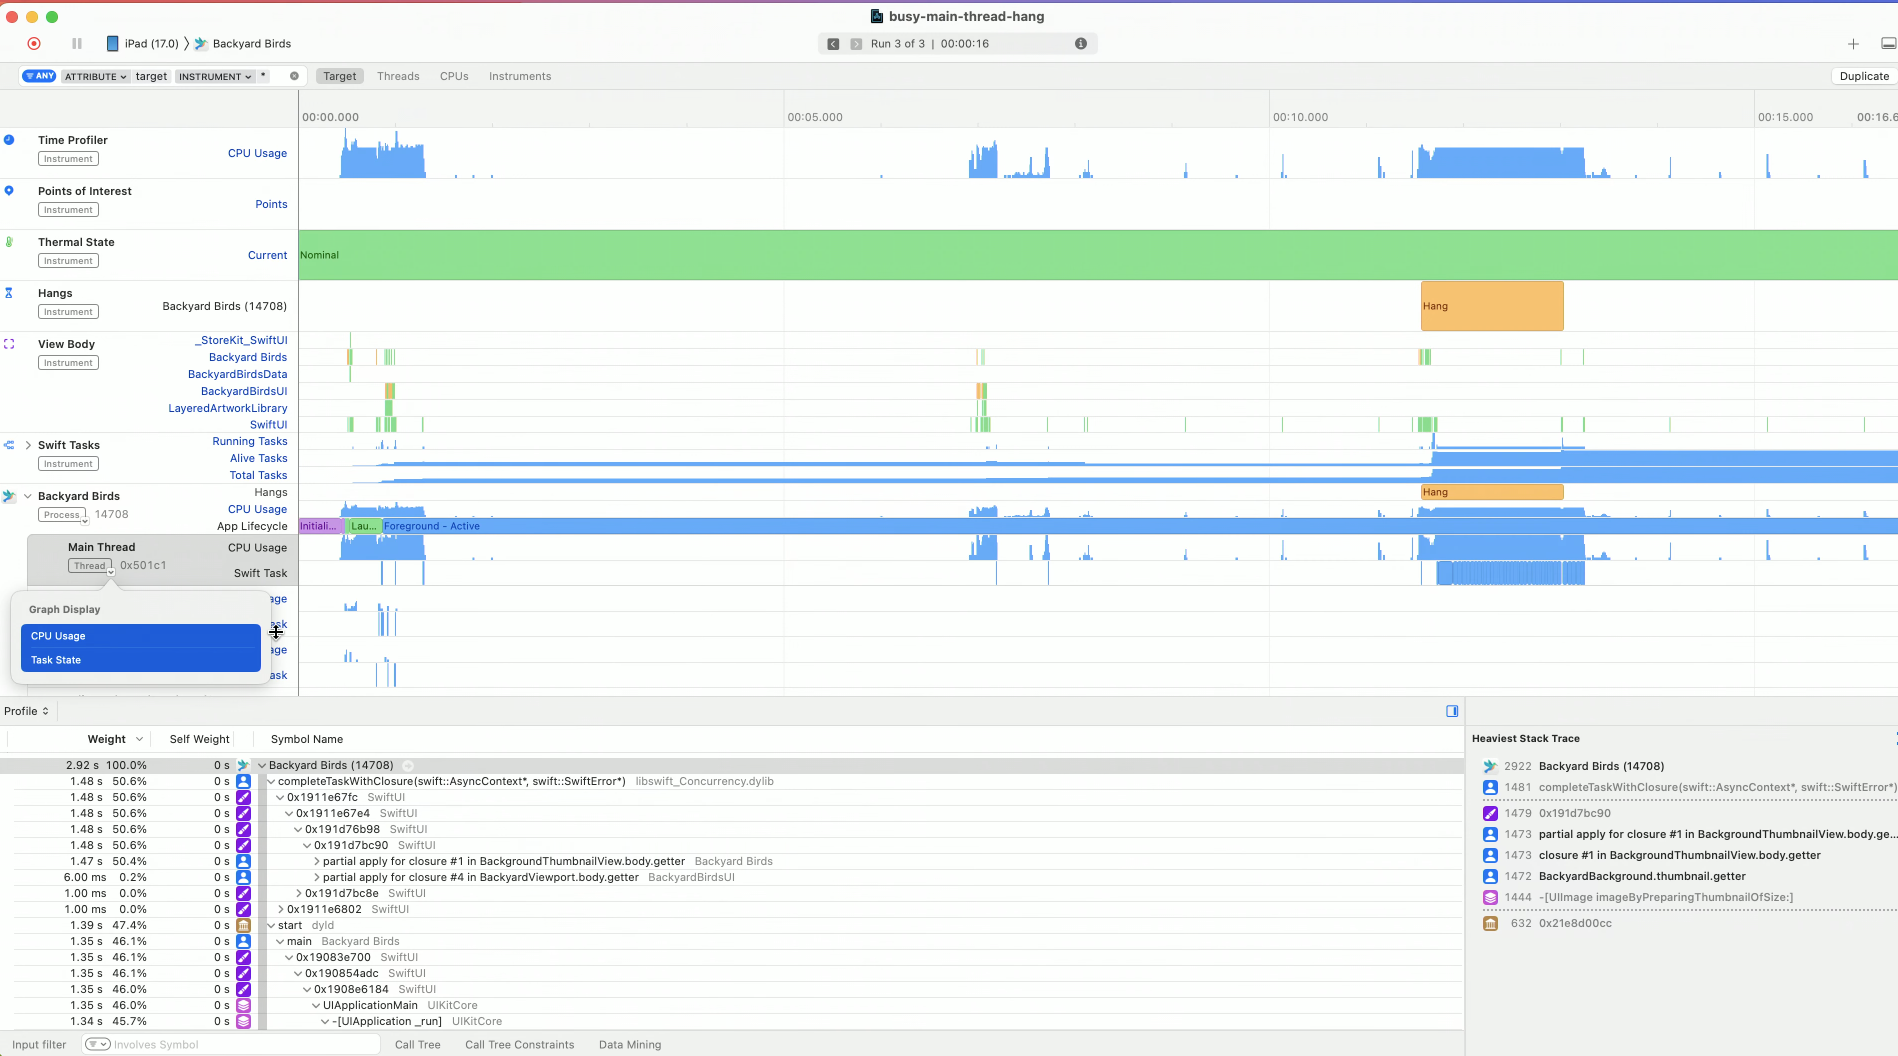Viewport: 1898px width, 1056px height.
Task: Toggle CPU Usage in Graph Display popover
Action: (x=140, y=636)
